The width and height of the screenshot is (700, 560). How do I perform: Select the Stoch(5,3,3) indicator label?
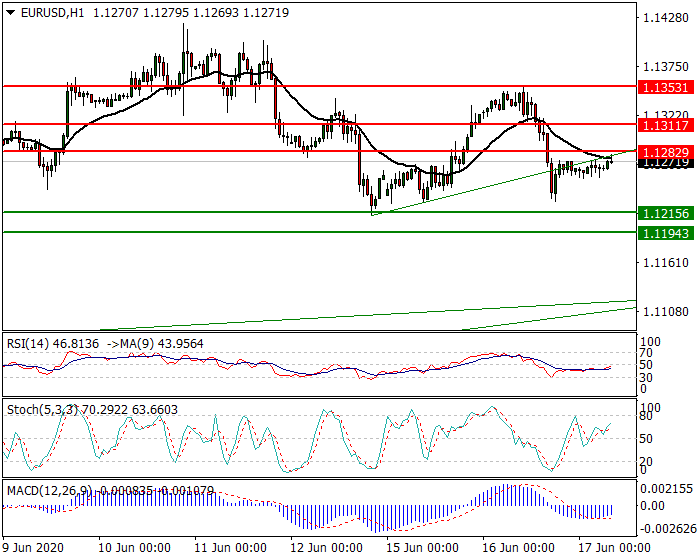[x=42, y=410]
